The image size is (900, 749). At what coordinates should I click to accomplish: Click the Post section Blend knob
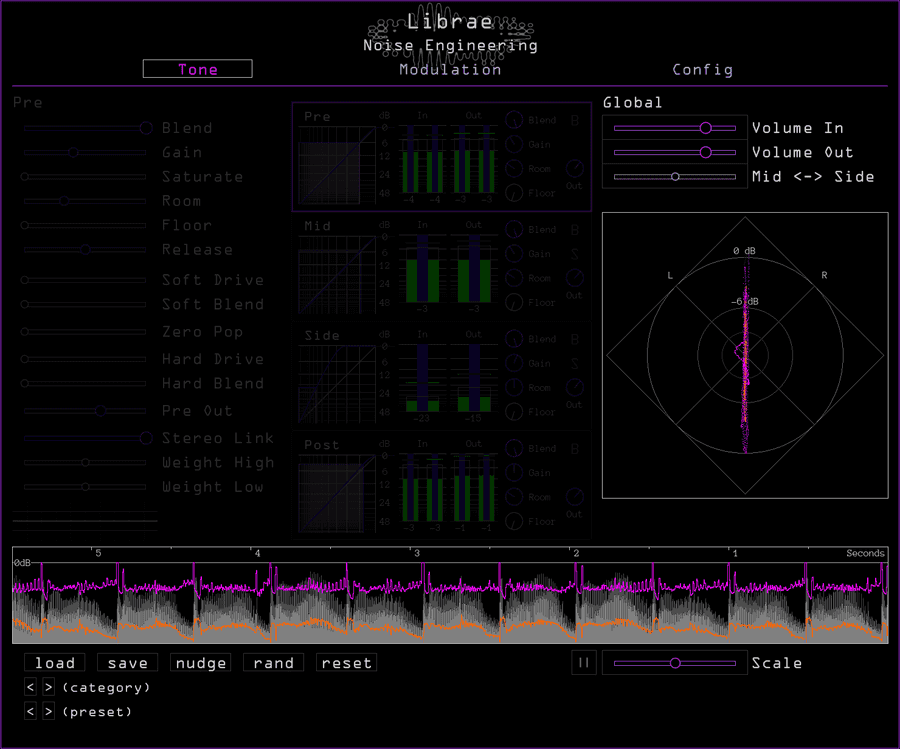click(x=514, y=448)
